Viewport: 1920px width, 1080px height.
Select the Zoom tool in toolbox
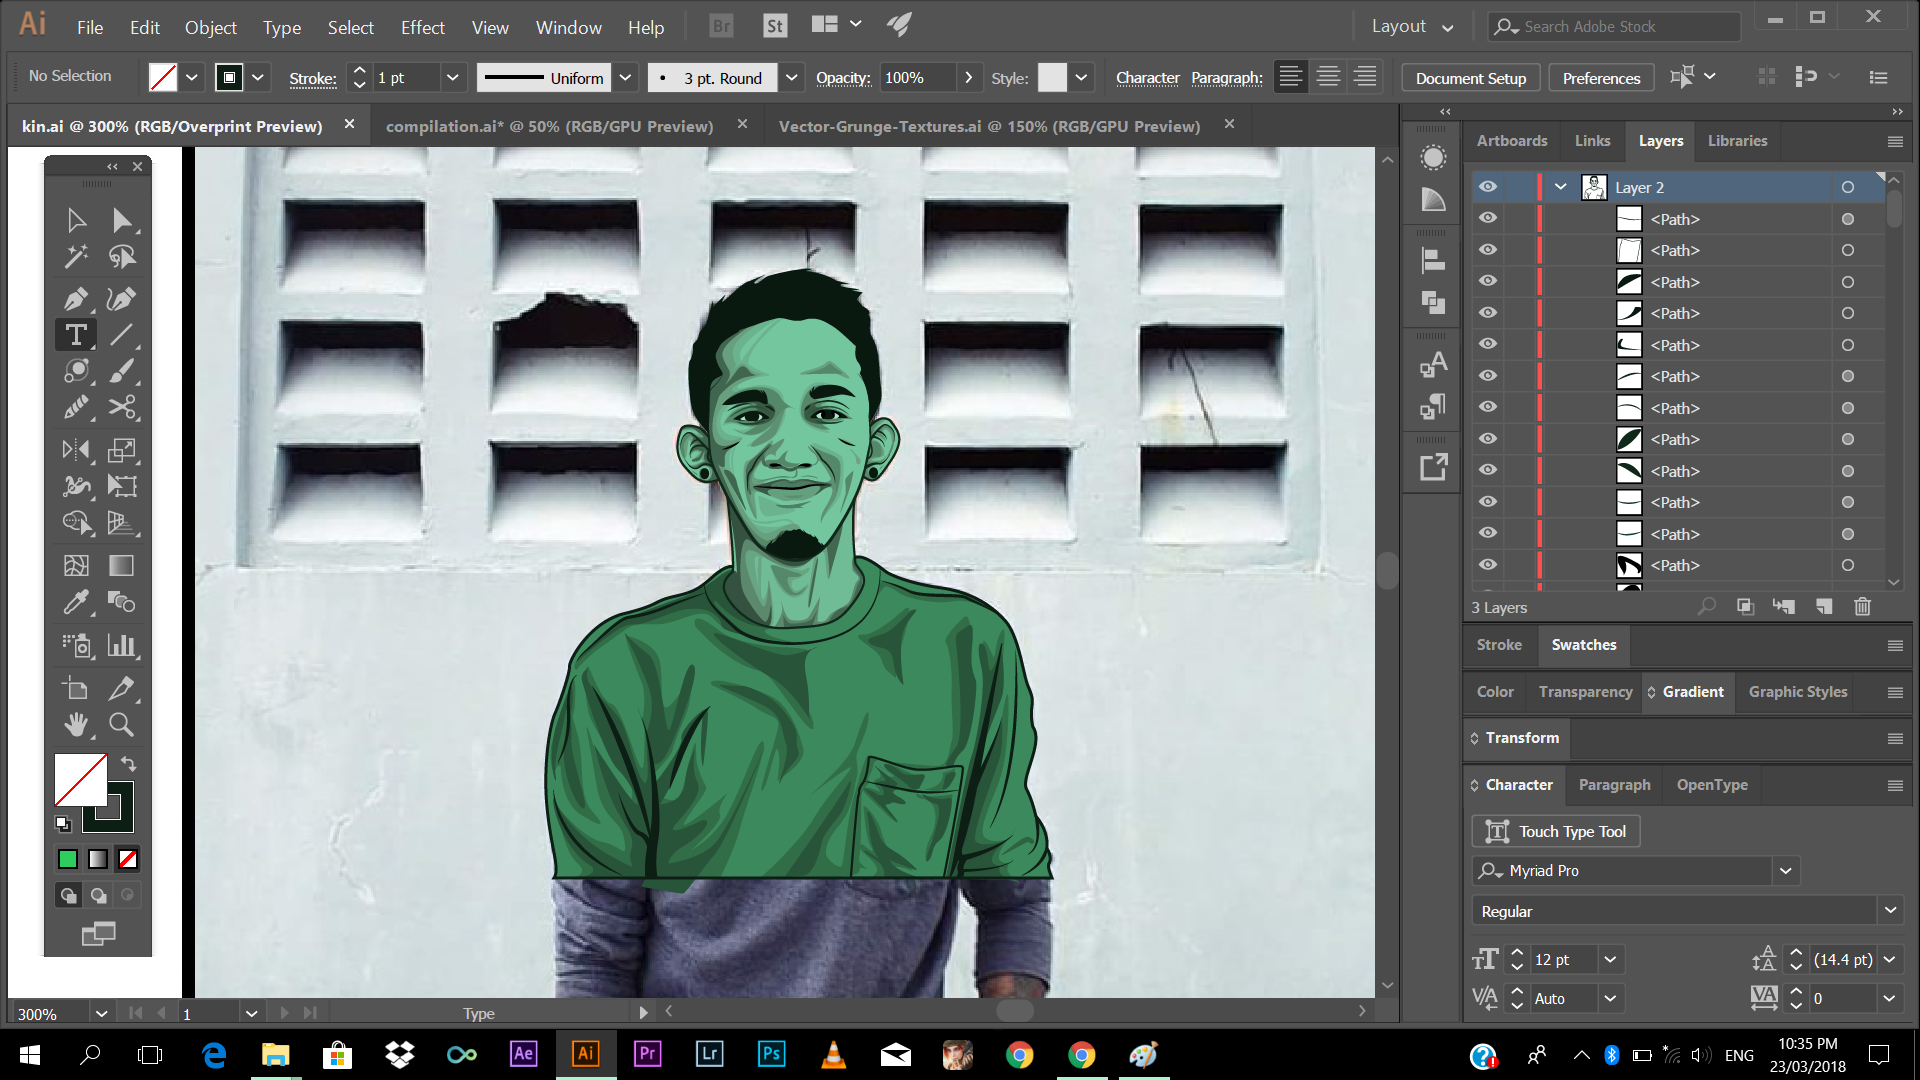coord(121,725)
